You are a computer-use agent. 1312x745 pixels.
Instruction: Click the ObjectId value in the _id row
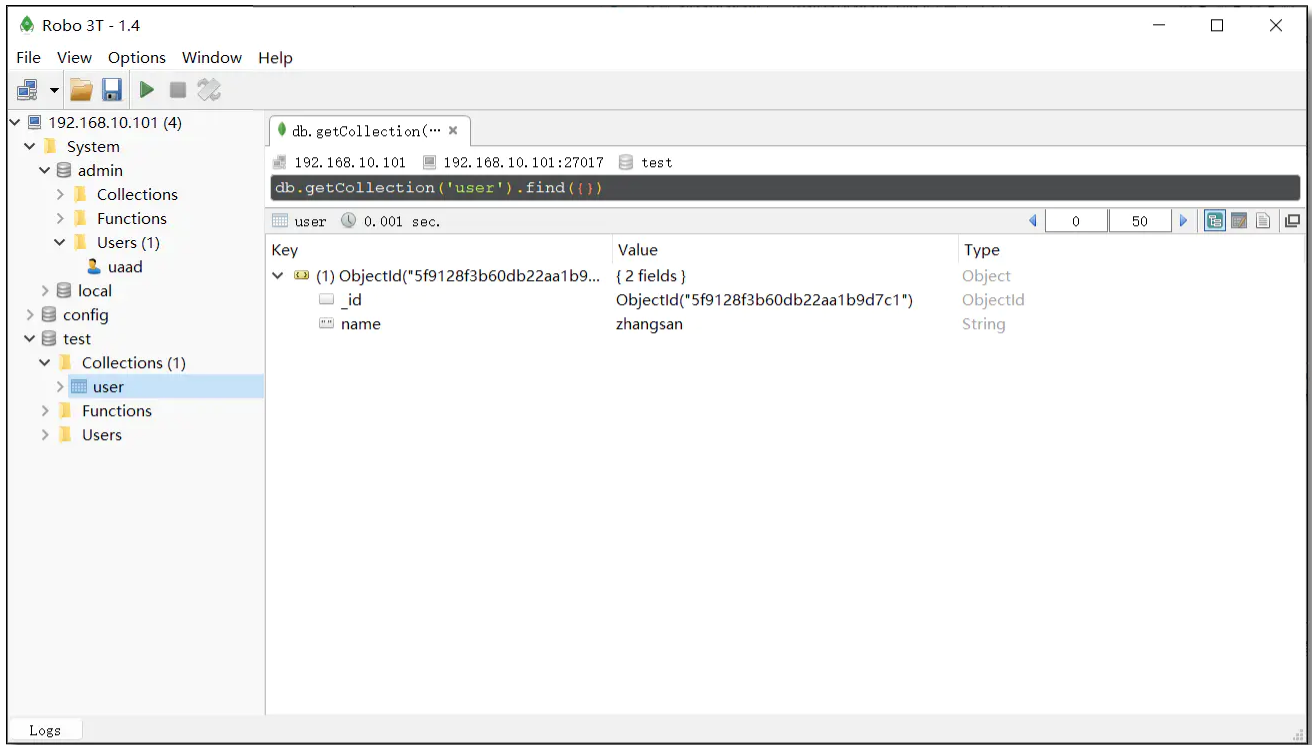pos(764,300)
